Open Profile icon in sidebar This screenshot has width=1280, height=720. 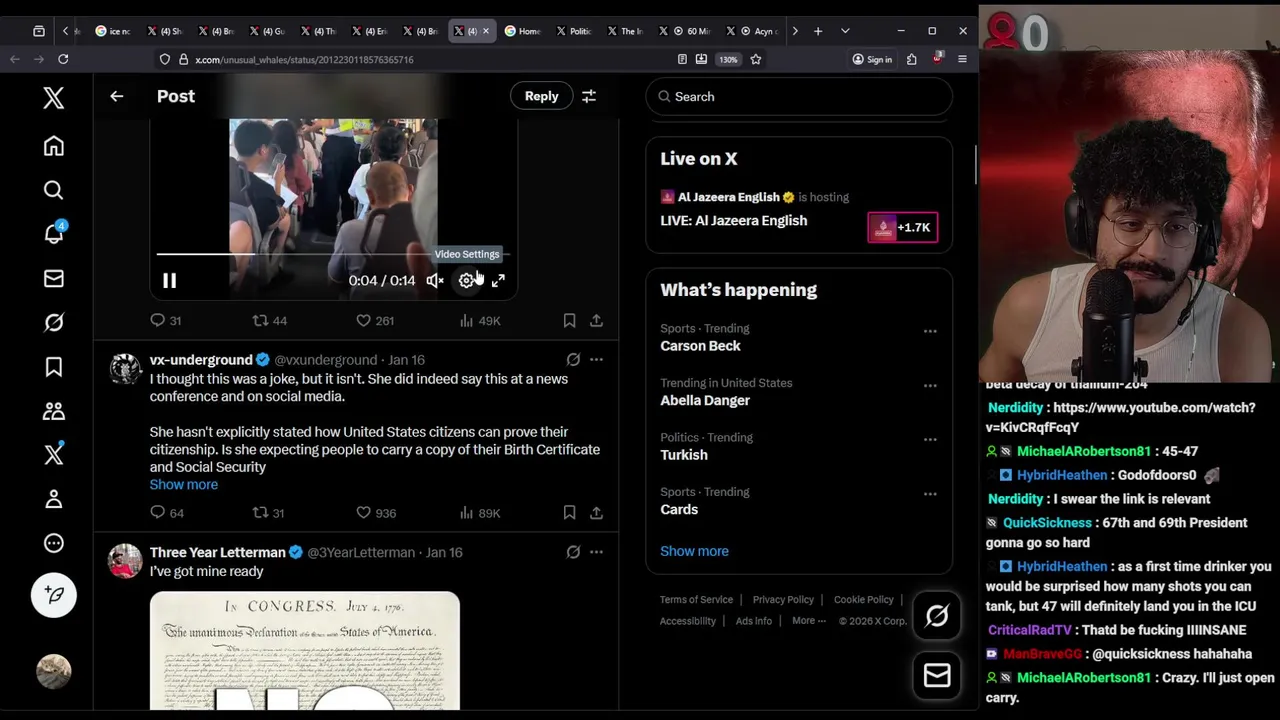point(54,499)
